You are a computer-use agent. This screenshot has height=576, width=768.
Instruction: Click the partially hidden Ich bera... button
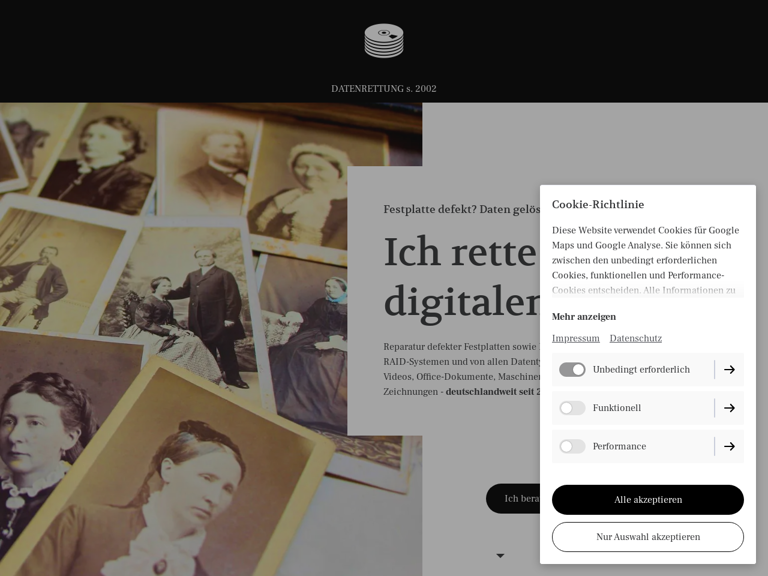tap(513, 499)
